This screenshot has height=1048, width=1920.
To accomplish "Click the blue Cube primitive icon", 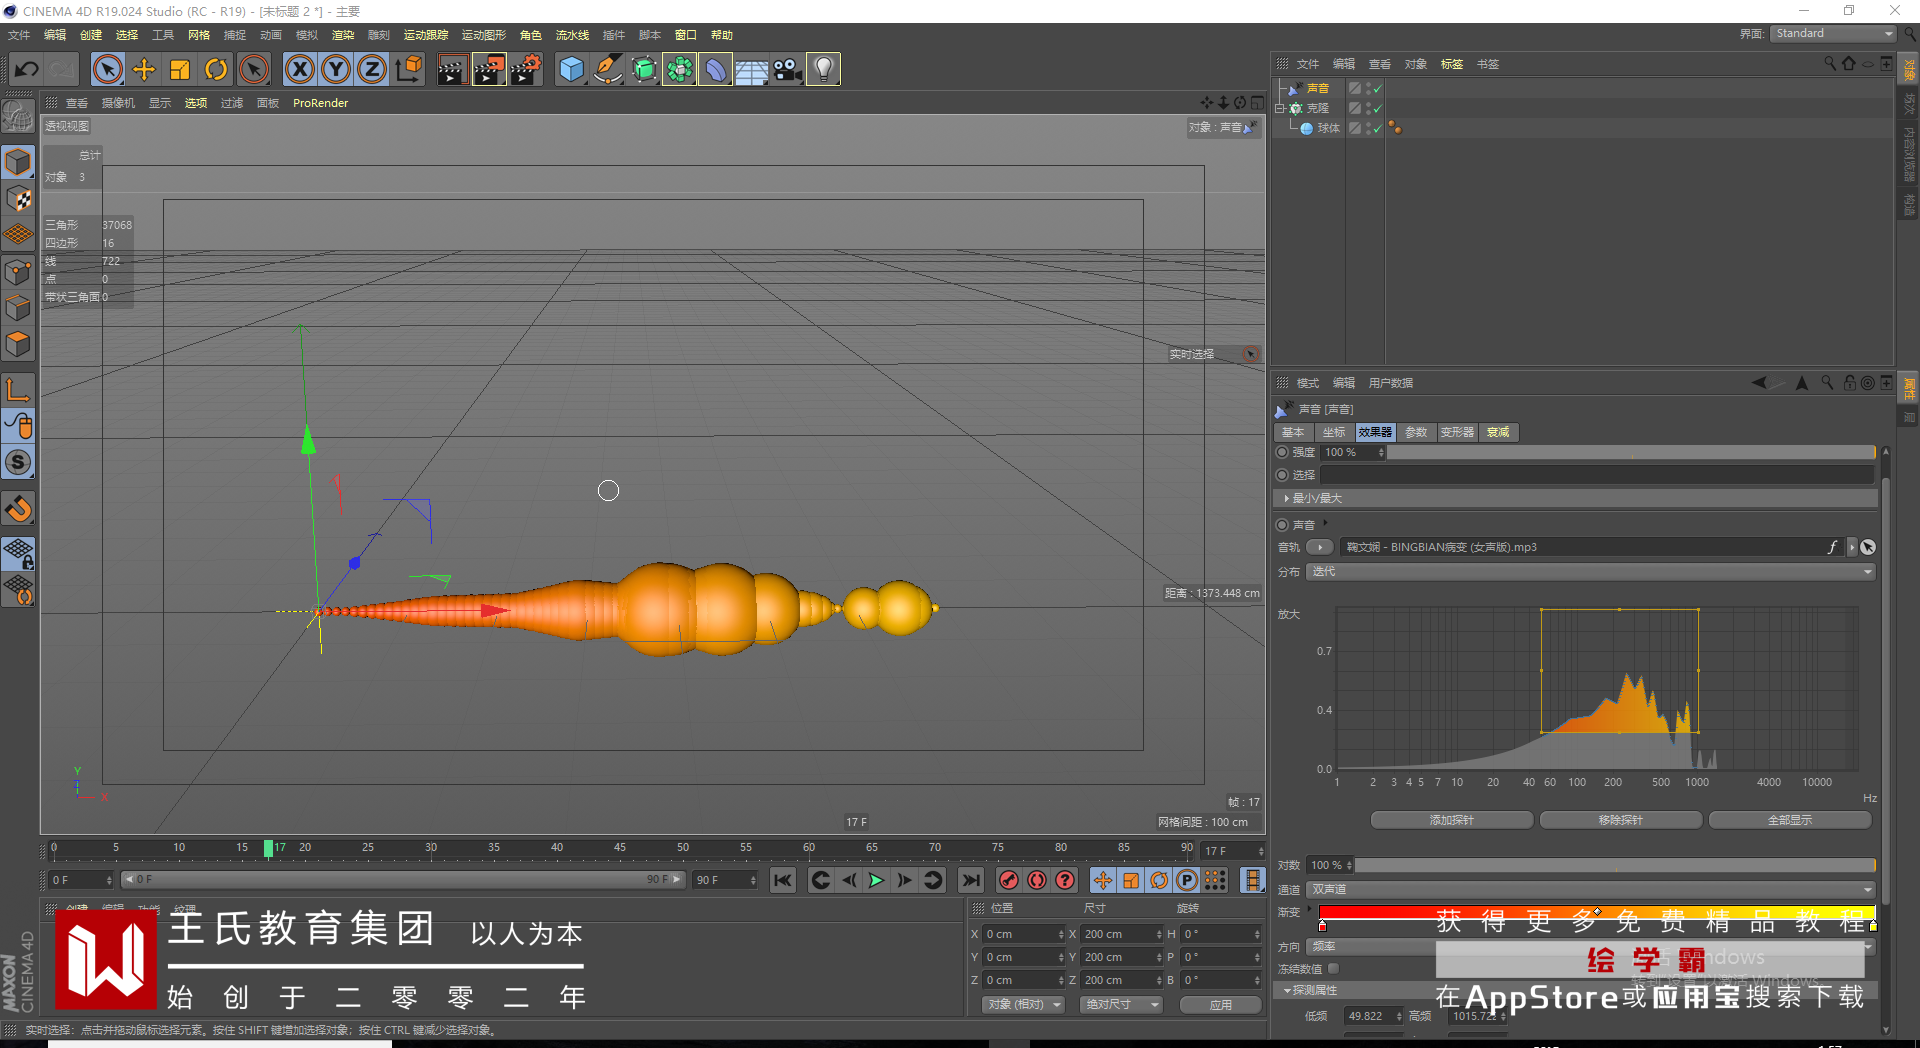I will [571, 69].
